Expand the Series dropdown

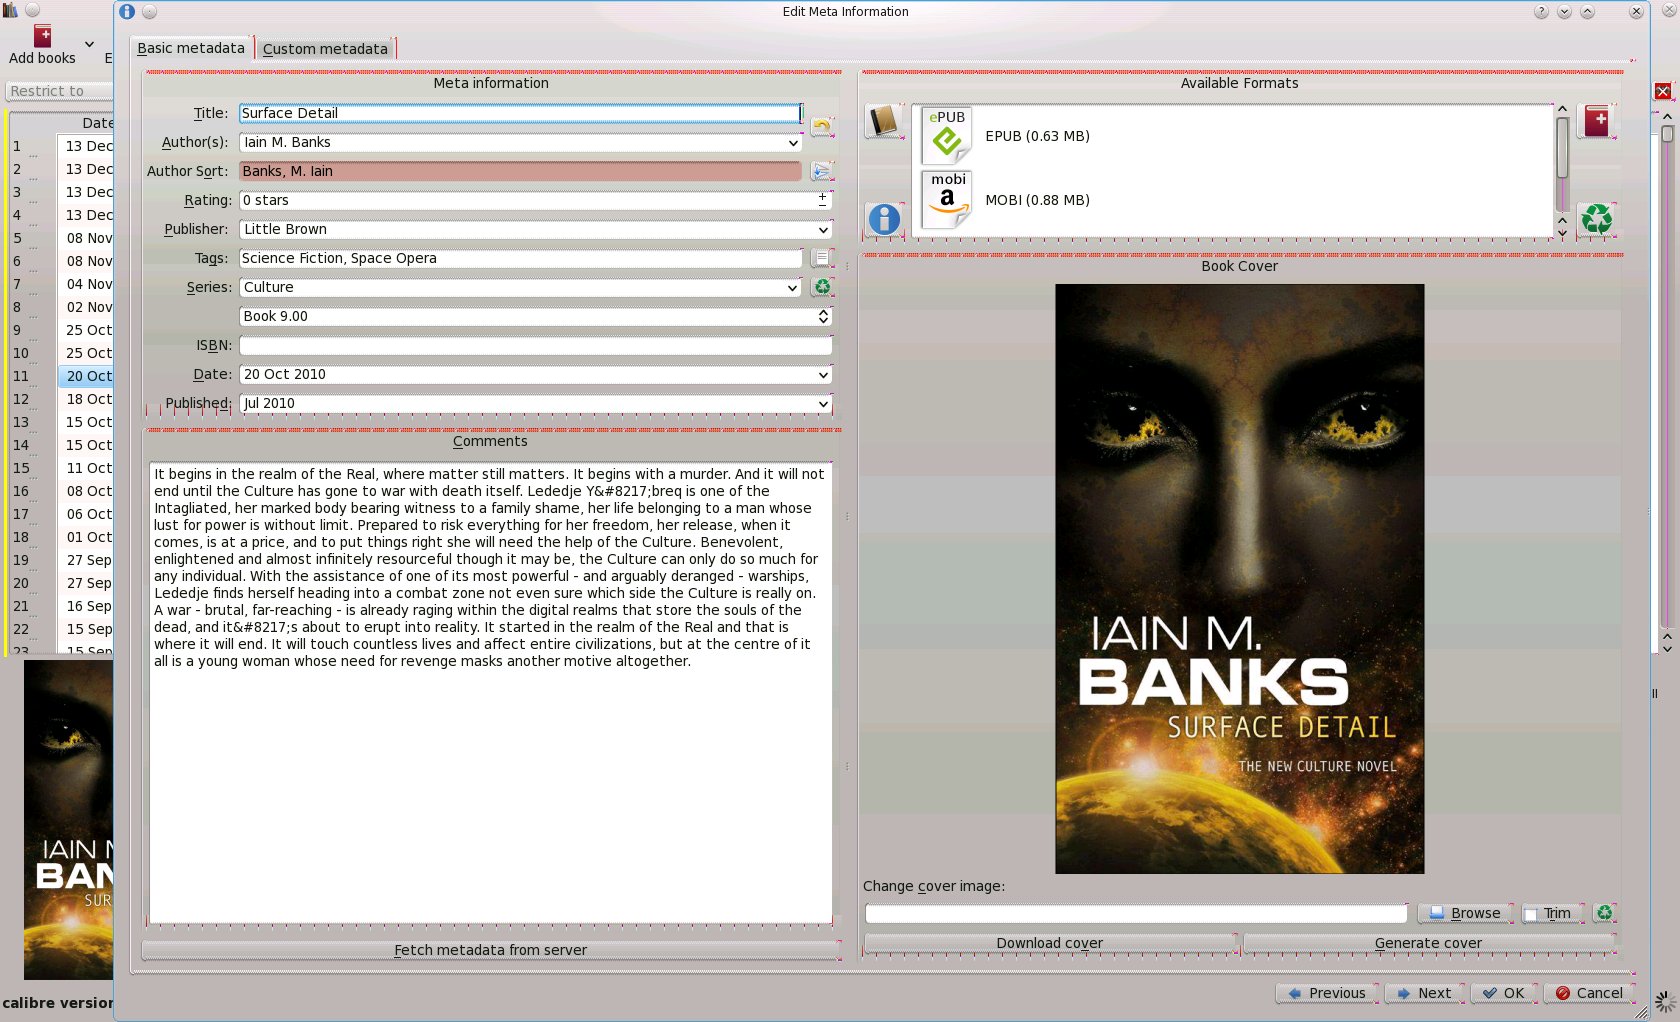pyautogui.click(x=793, y=288)
